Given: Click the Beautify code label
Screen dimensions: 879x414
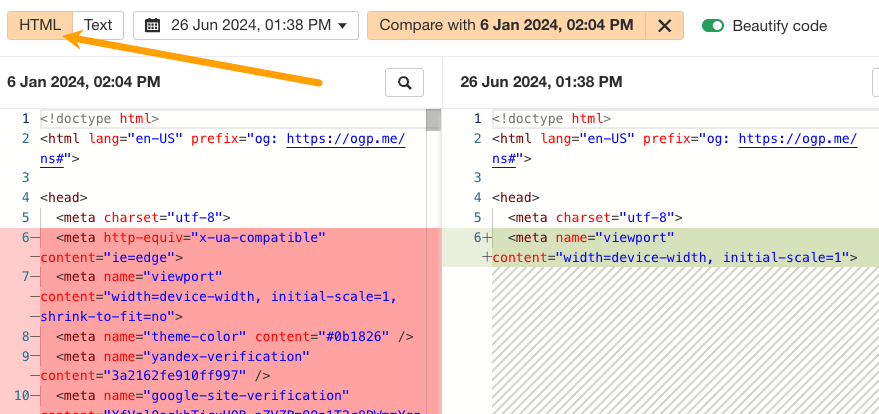Looking at the screenshot, I should (779, 25).
